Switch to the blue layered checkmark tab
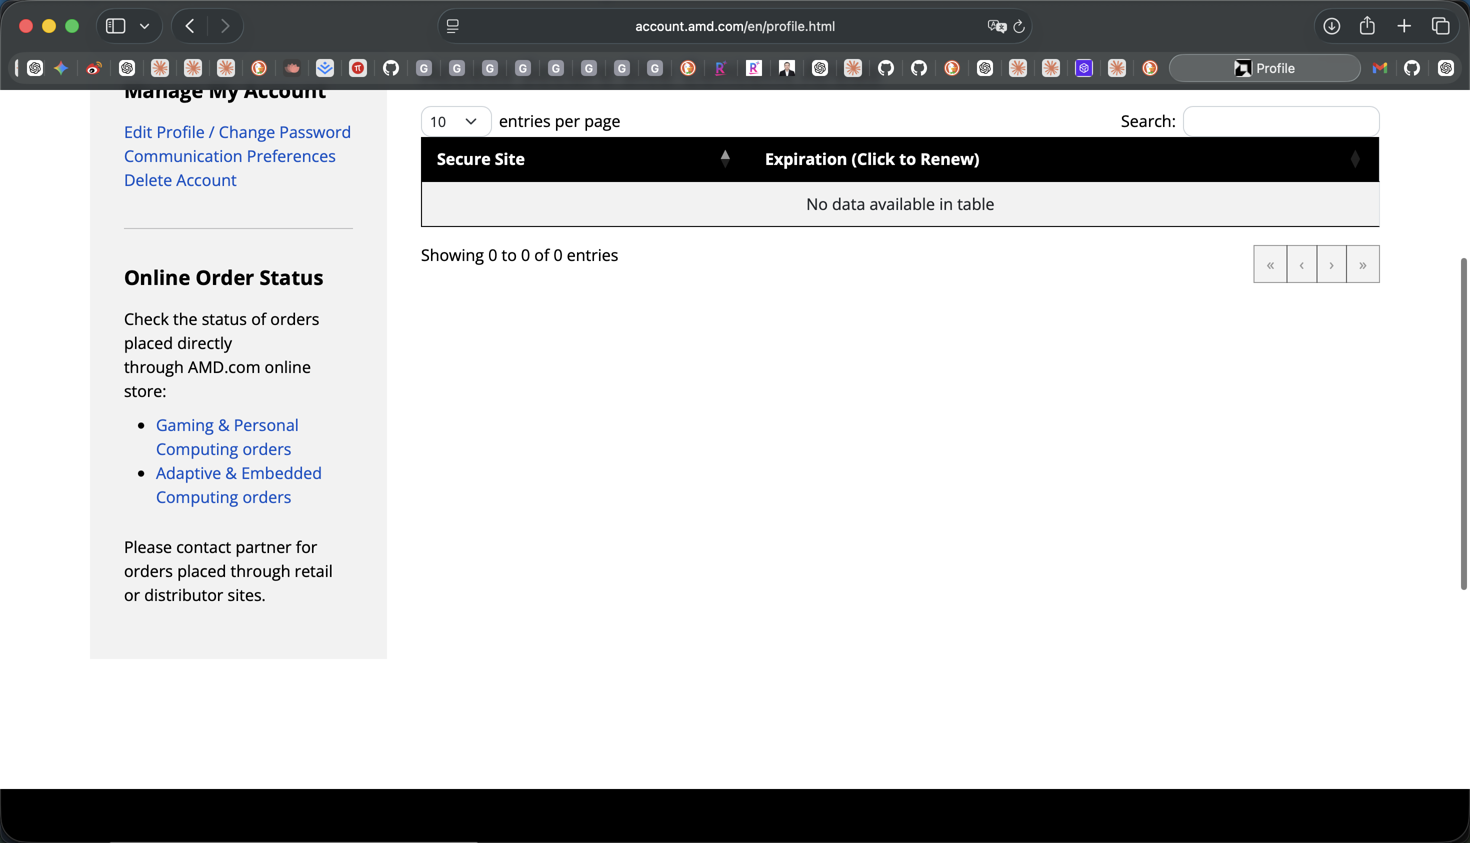The image size is (1470, 843). click(x=325, y=68)
